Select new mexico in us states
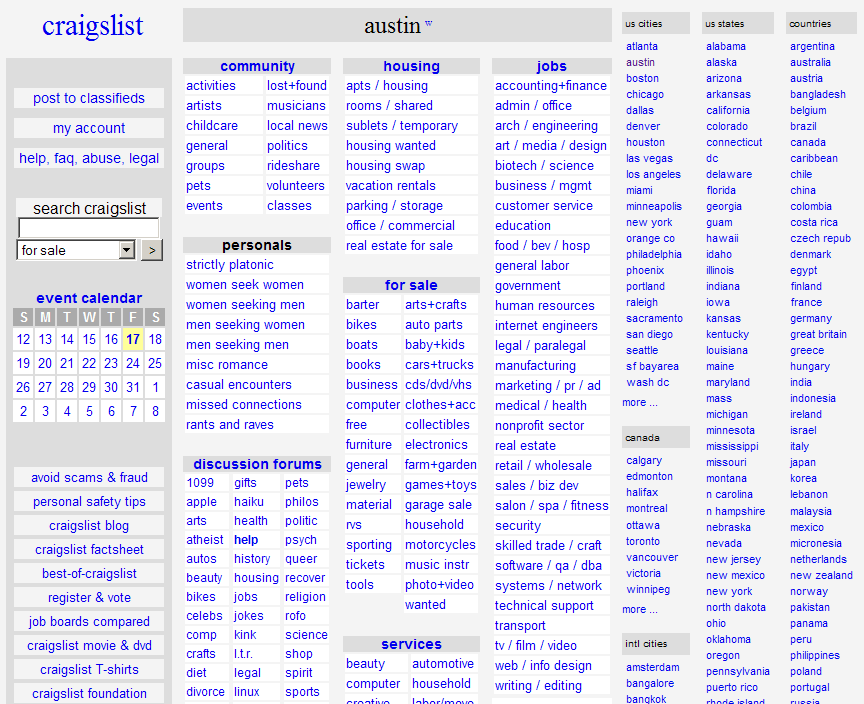 coord(735,575)
